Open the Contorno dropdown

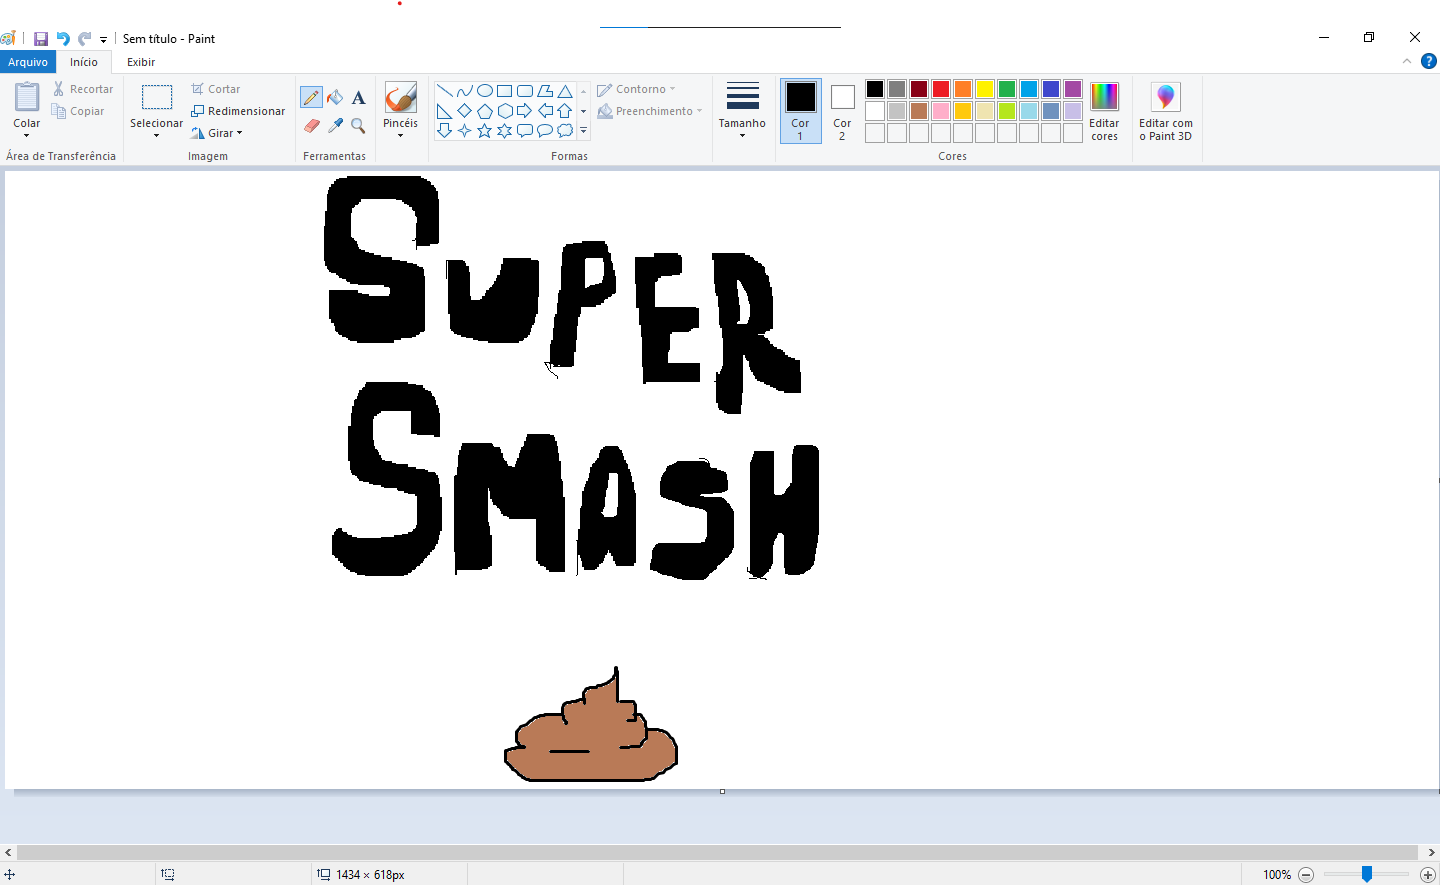click(636, 88)
